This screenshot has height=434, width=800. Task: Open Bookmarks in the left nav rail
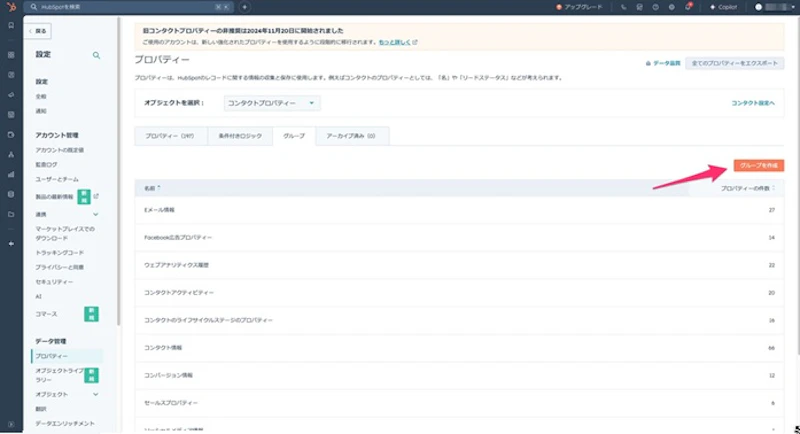[x=11, y=25]
